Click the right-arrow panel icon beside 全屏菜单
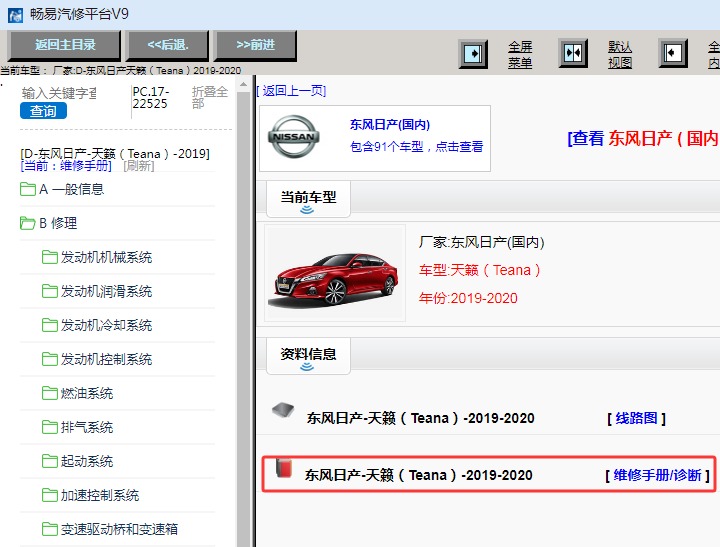The image size is (720, 547). pos(473,54)
